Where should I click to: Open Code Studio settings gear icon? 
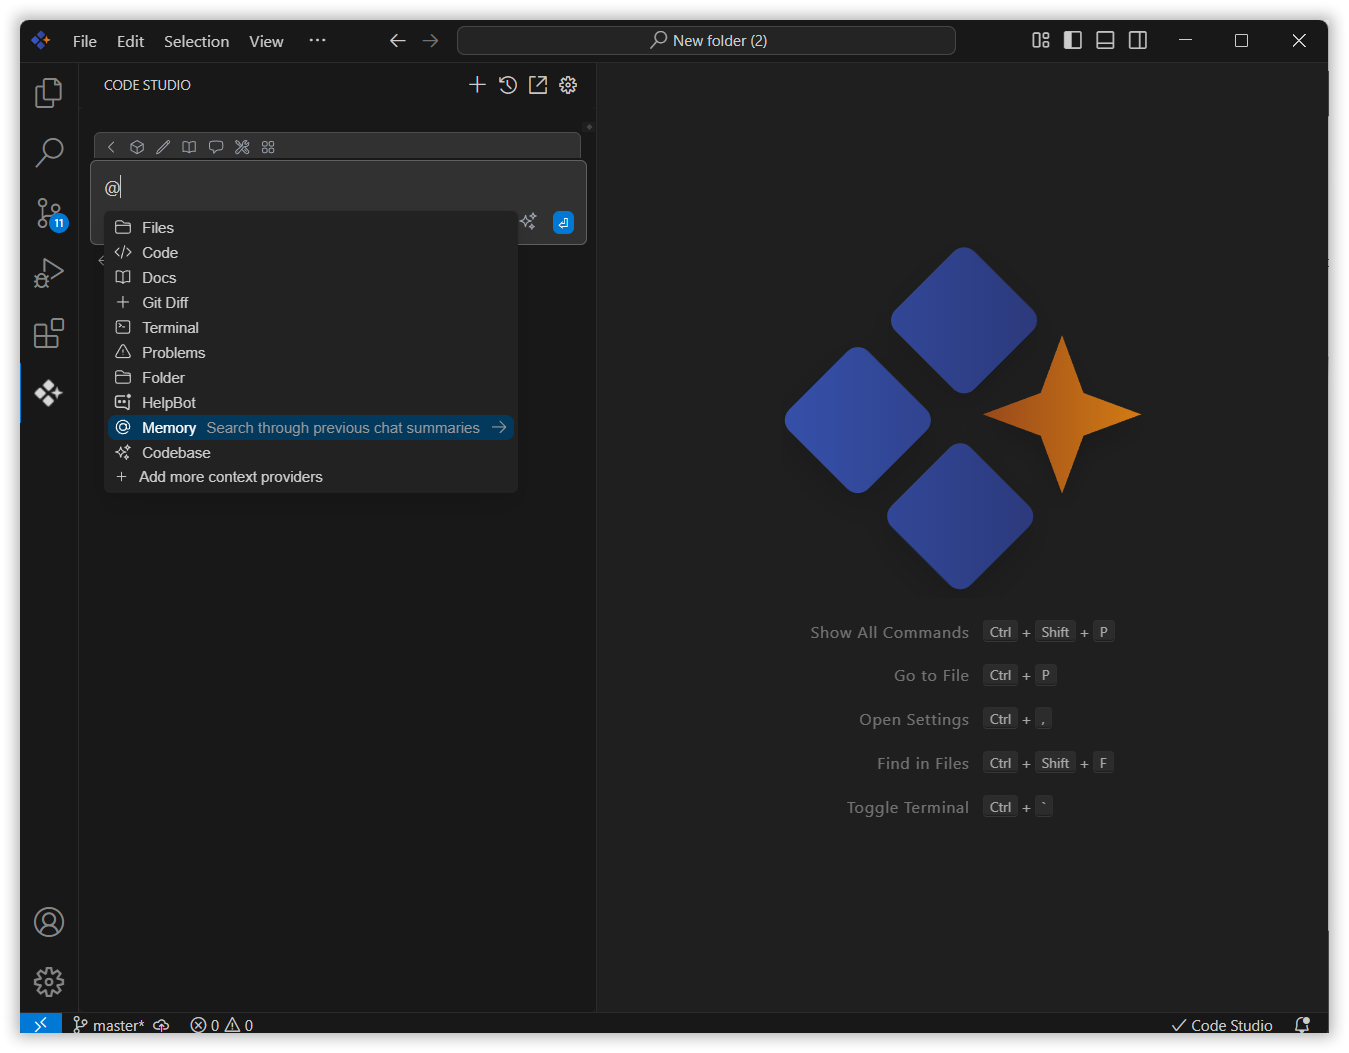click(568, 85)
